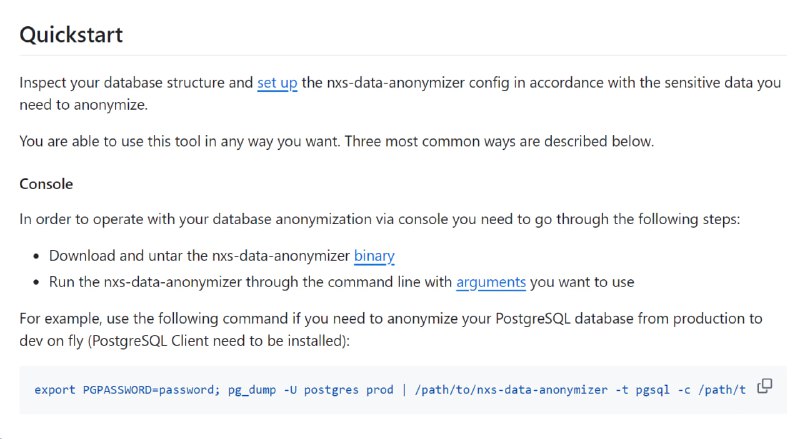The image size is (800, 439).
Task: Click the "PostgreSQL Client need to be installed" note
Action: click(219, 341)
